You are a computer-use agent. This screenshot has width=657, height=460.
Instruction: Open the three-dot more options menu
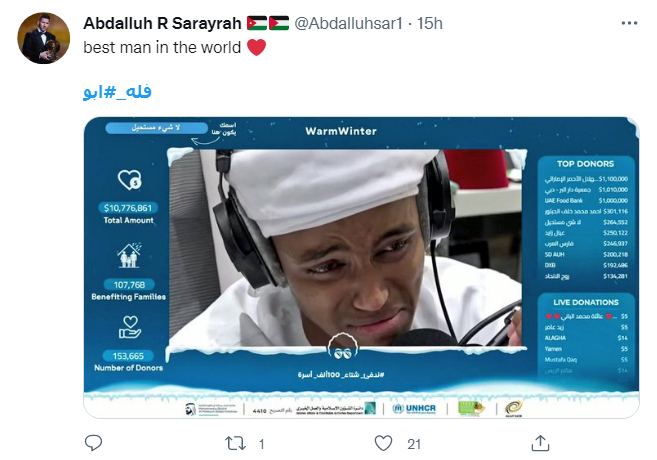(x=629, y=23)
